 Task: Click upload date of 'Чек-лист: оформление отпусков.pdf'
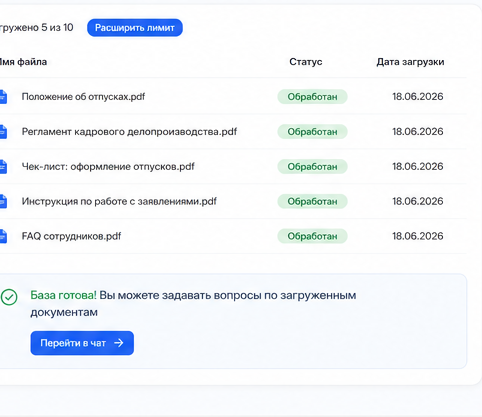pyautogui.click(x=418, y=166)
